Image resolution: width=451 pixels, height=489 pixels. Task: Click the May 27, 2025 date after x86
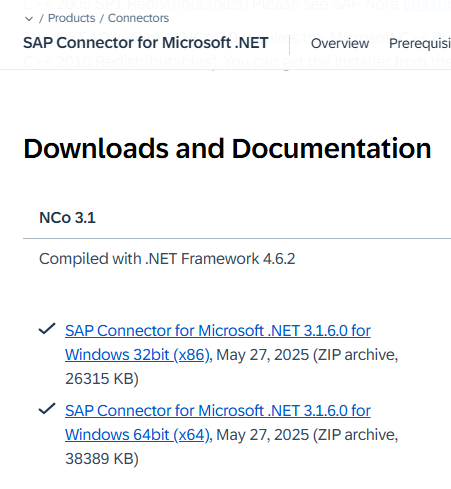coord(263,355)
